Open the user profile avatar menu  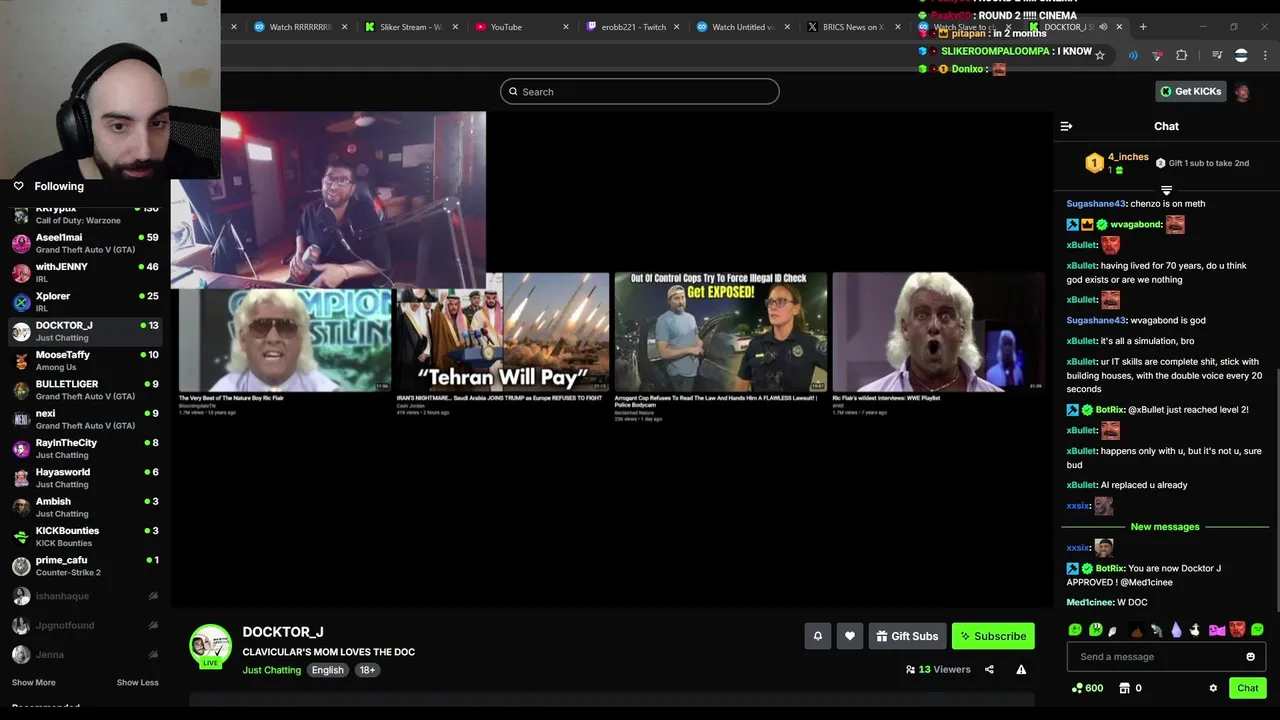click(x=1242, y=92)
